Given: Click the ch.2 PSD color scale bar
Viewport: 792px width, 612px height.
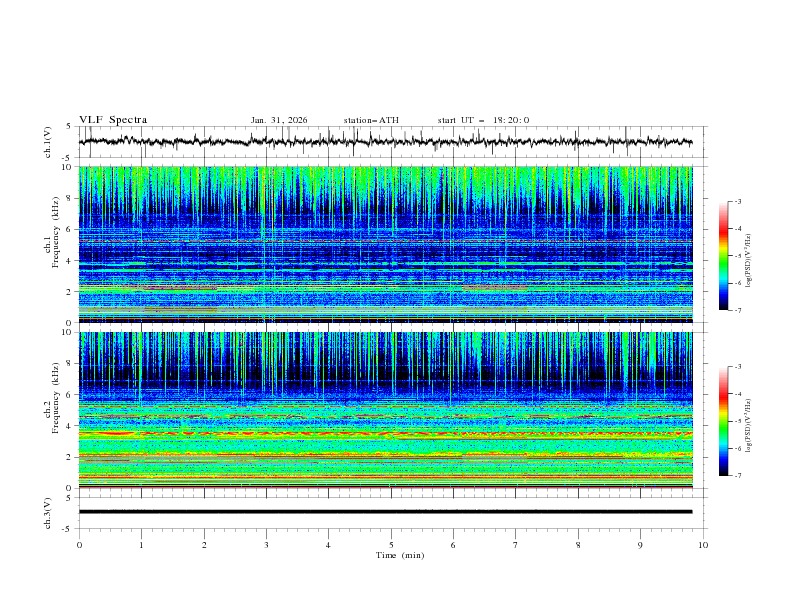Looking at the screenshot, I should 723,421.
